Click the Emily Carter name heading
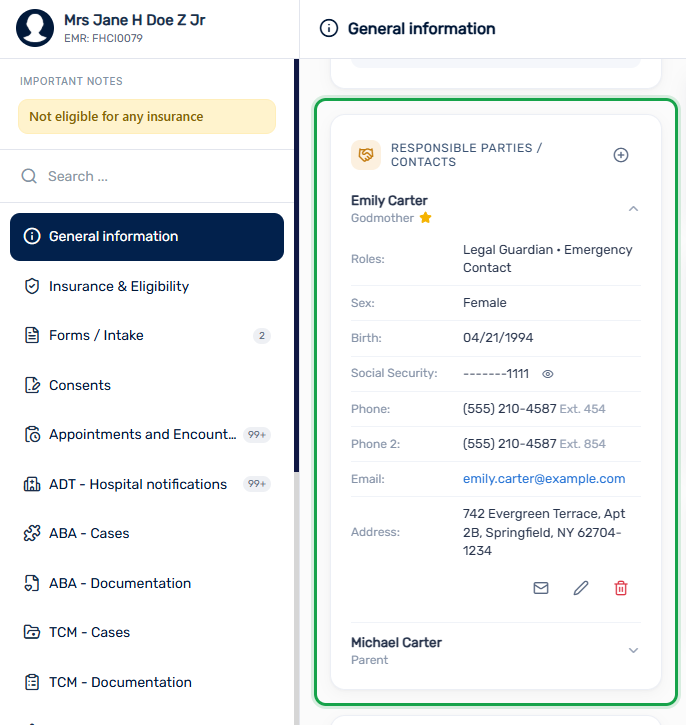Image resolution: width=686 pixels, height=725 pixels. click(389, 201)
